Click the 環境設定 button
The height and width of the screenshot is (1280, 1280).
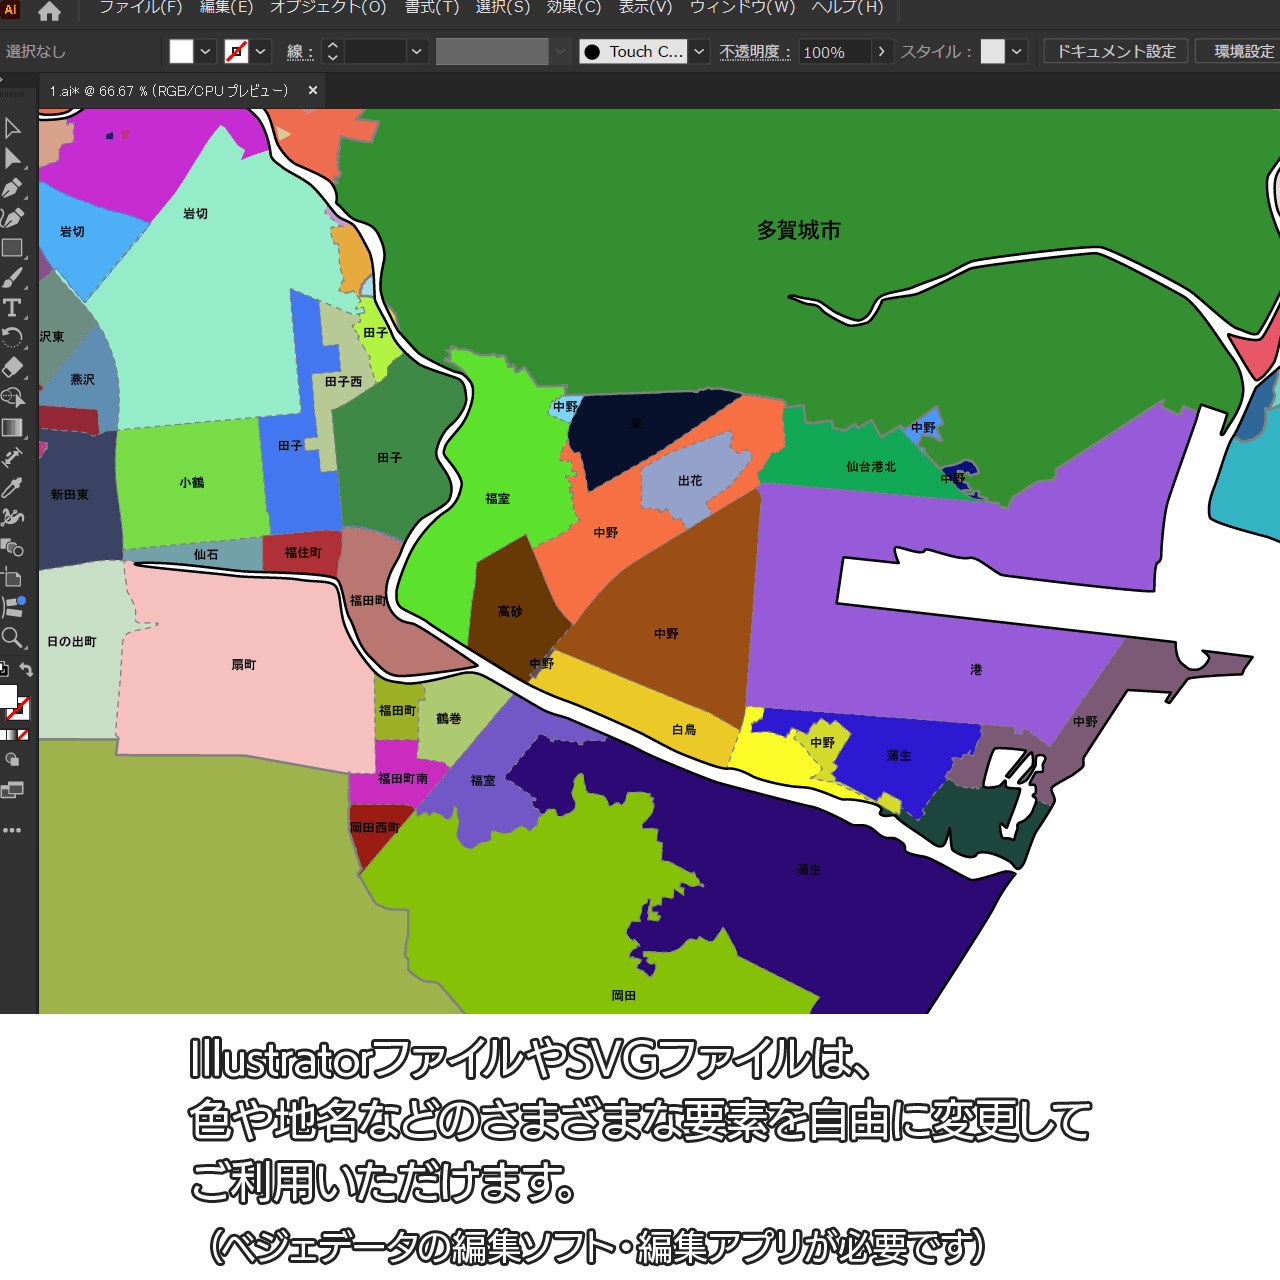coord(1243,51)
